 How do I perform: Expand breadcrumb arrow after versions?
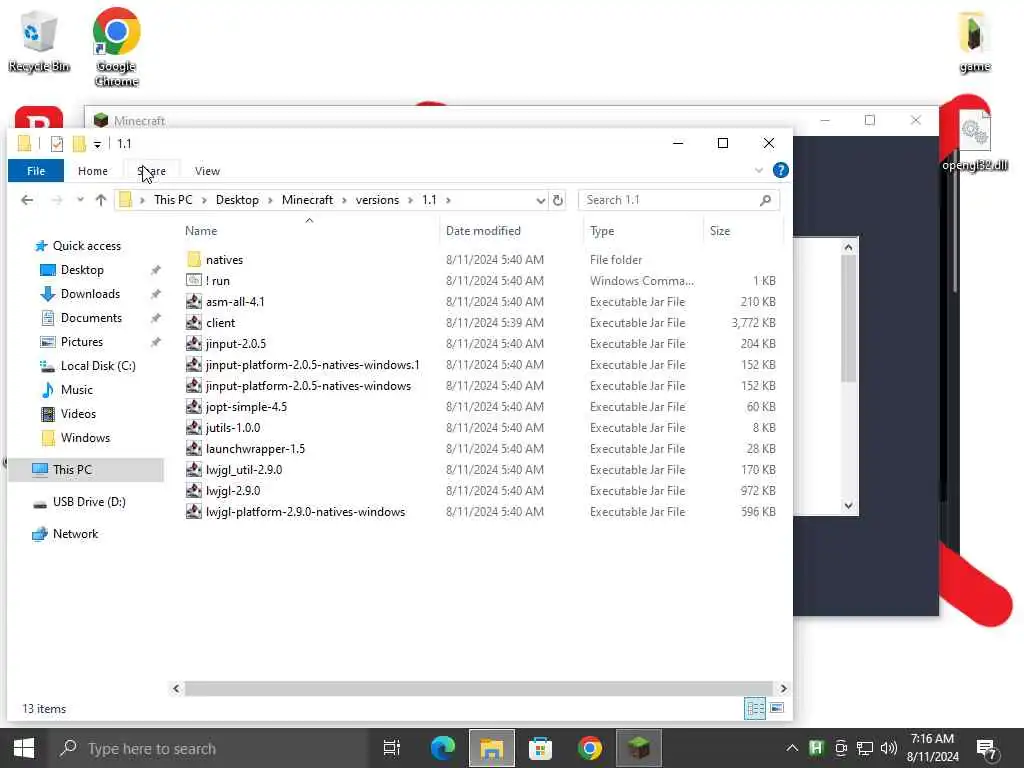point(410,200)
